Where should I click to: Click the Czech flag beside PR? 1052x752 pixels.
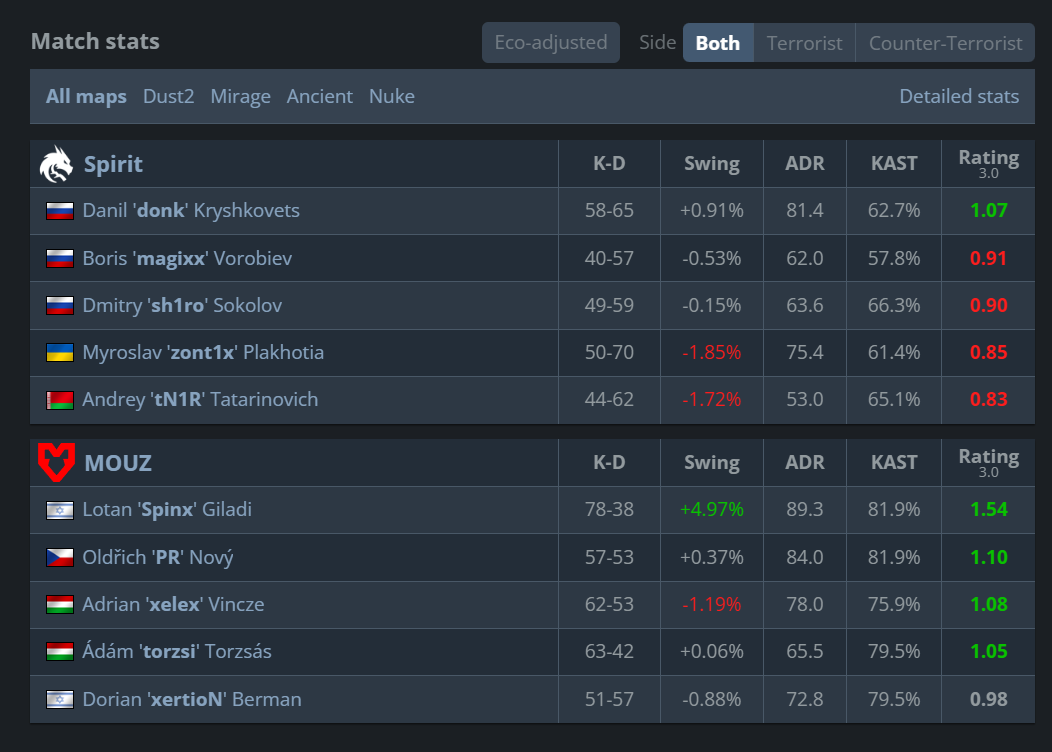tap(60, 557)
